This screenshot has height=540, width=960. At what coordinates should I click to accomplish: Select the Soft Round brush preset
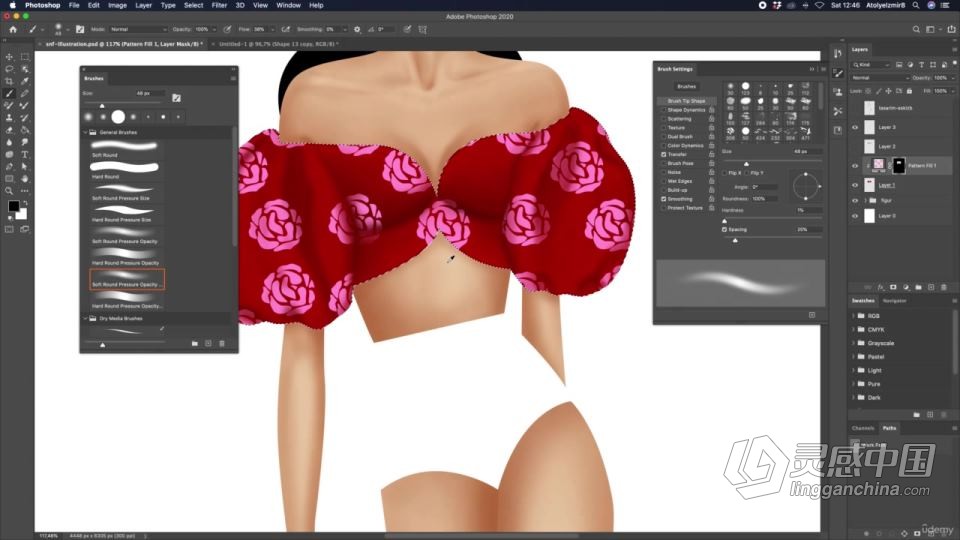click(x=124, y=149)
